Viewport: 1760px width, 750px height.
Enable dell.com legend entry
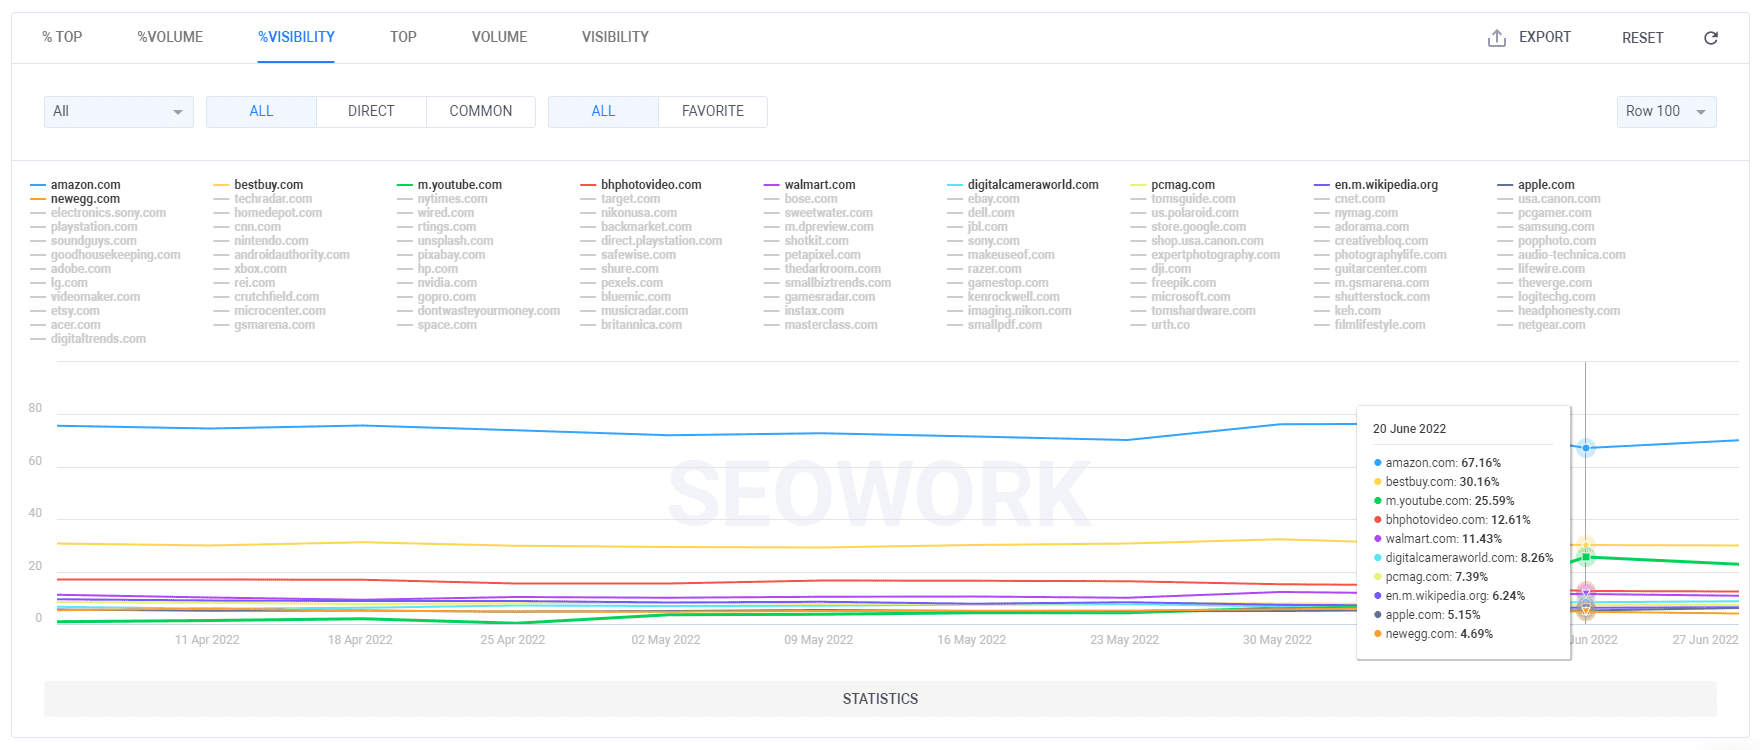[981, 213]
